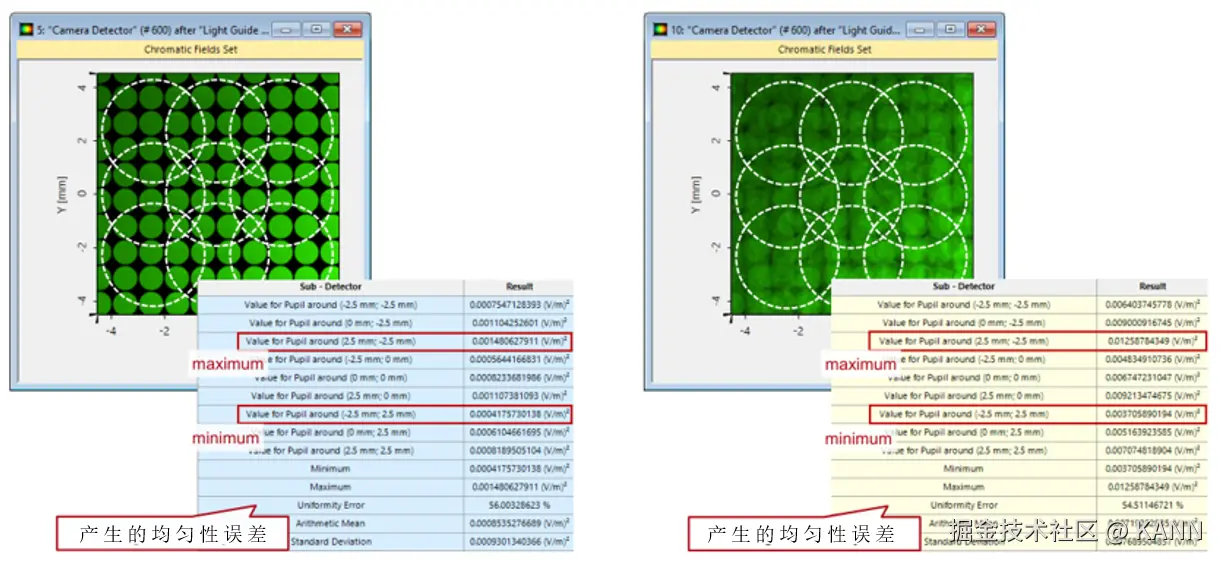Maximize the window 10 Camera Detector
1221x562 pixels.
coord(950,30)
